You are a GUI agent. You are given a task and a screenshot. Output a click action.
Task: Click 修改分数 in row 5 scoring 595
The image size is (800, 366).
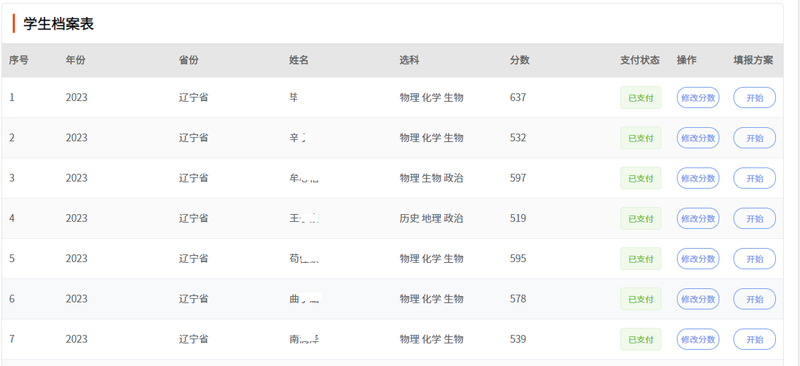698,259
